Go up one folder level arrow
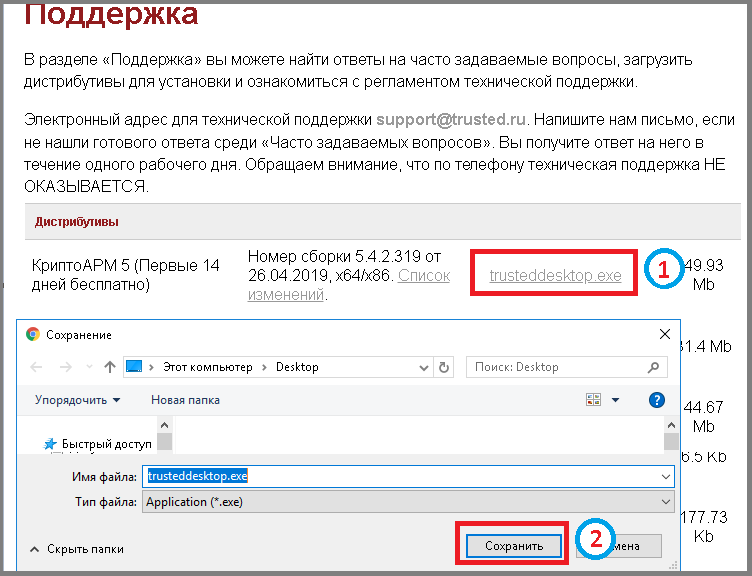The height and width of the screenshot is (576, 752). tap(110, 367)
